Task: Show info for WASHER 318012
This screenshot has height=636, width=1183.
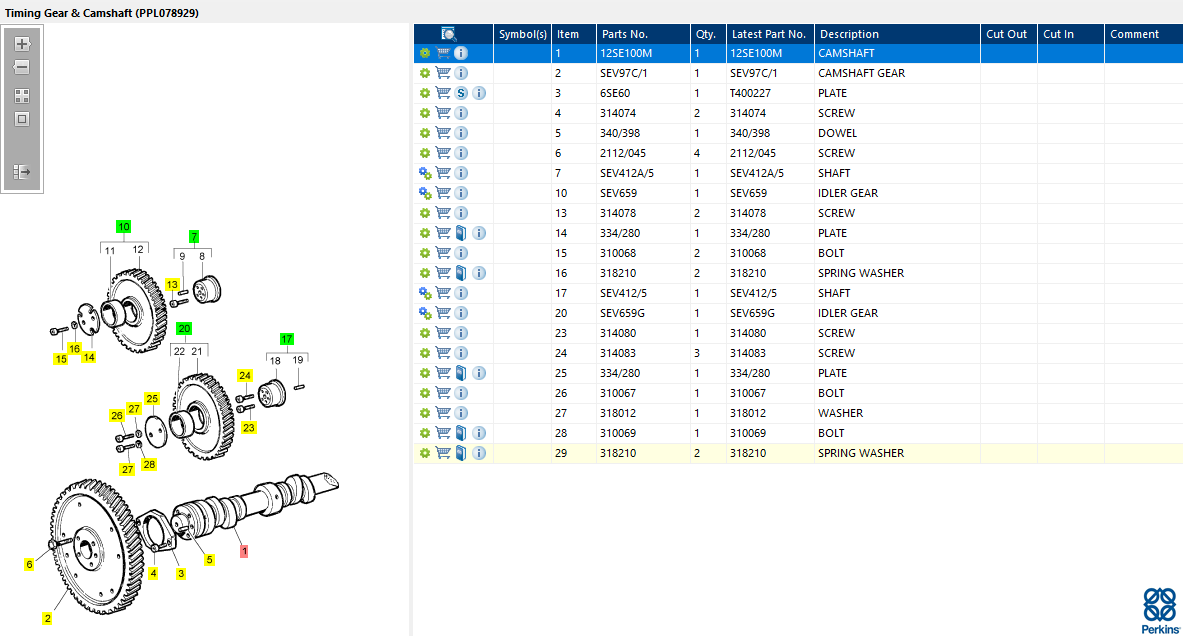Action: [x=461, y=413]
